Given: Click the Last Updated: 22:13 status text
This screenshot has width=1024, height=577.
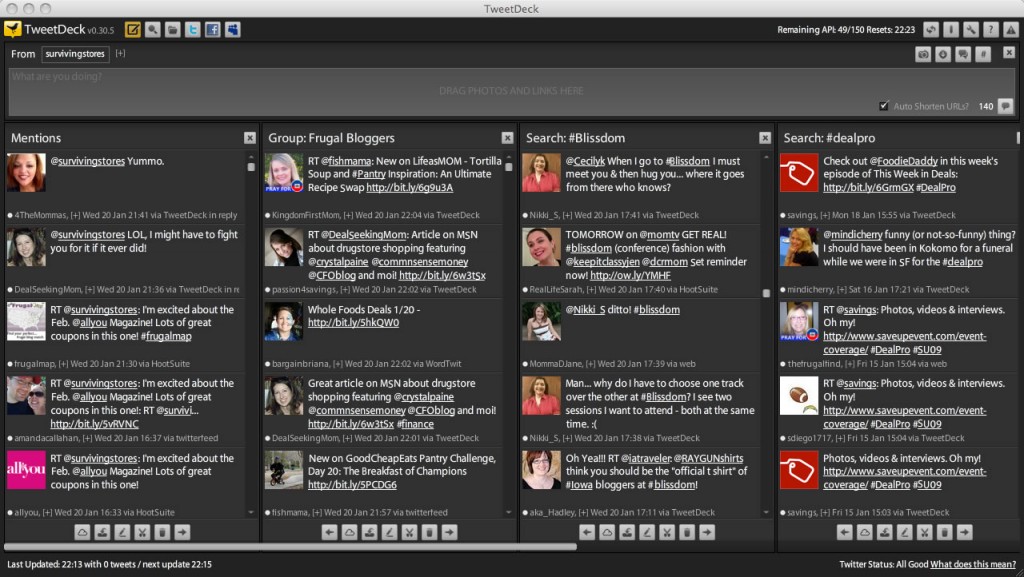Looking at the screenshot, I should click(x=109, y=564).
